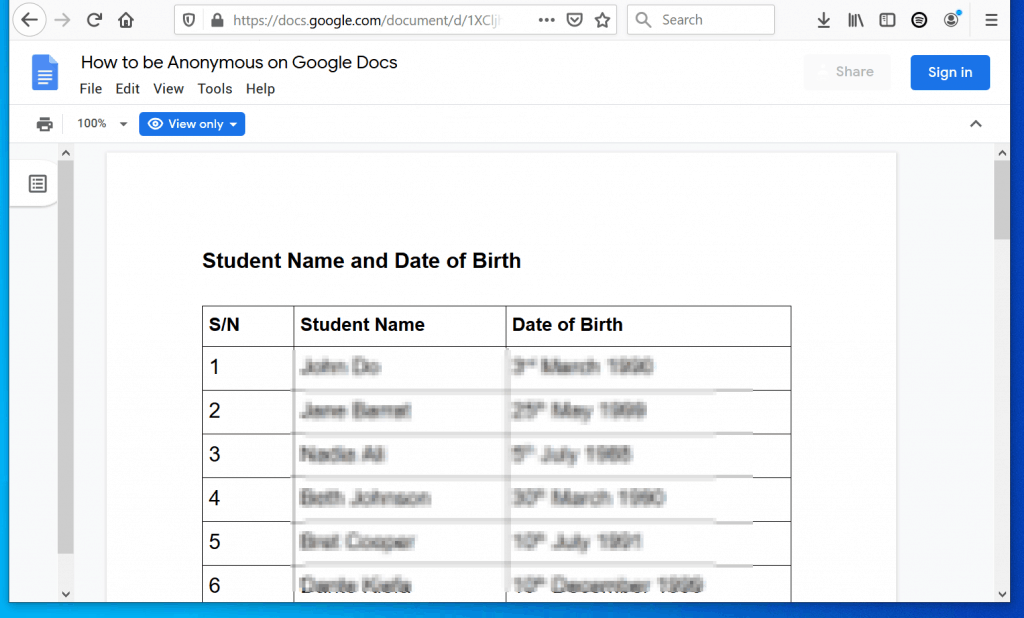Open the Firefox hamburger menu
This screenshot has height=618, width=1024.
(x=991, y=20)
